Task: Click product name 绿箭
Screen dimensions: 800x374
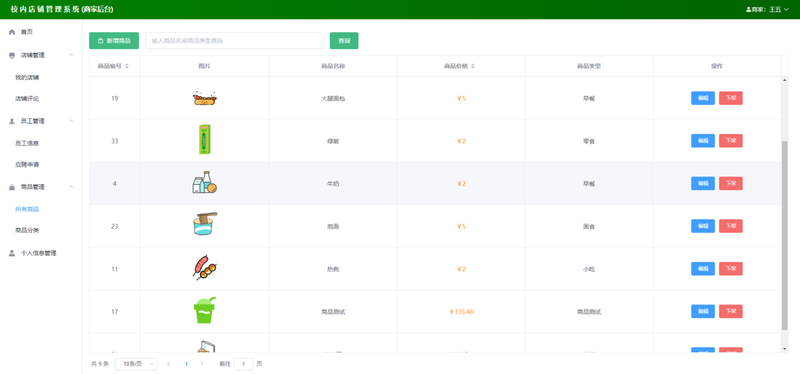Action: click(x=333, y=141)
